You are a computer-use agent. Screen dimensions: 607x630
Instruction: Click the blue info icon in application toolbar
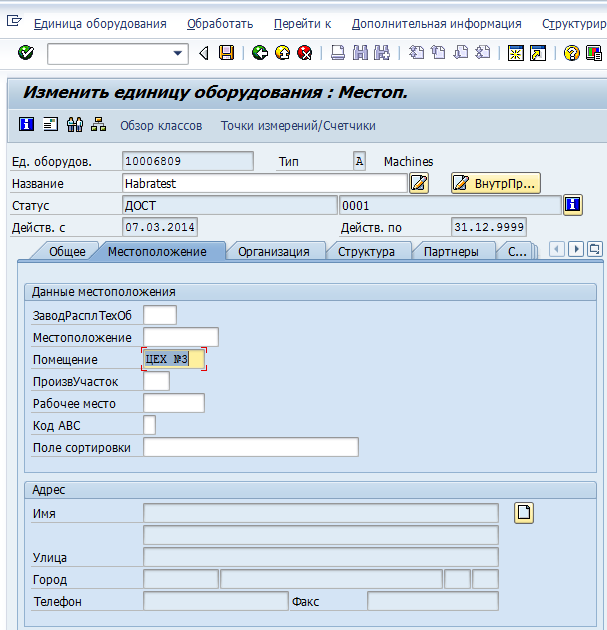(x=27, y=124)
